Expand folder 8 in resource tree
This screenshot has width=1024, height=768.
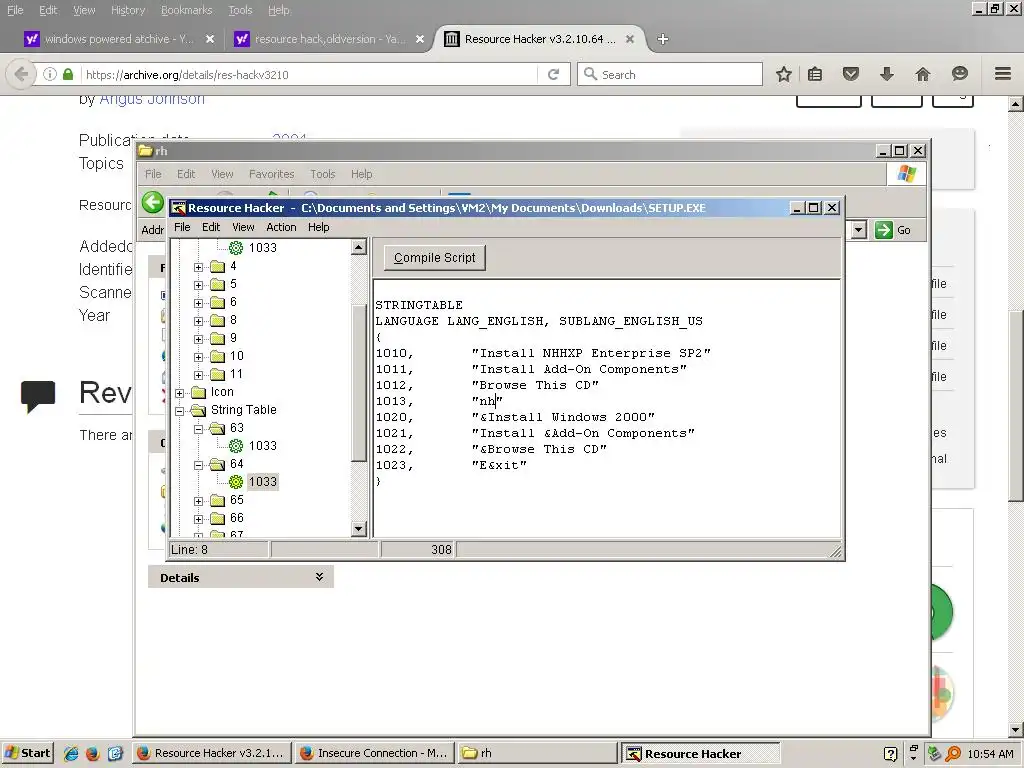(x=199, y=321)
